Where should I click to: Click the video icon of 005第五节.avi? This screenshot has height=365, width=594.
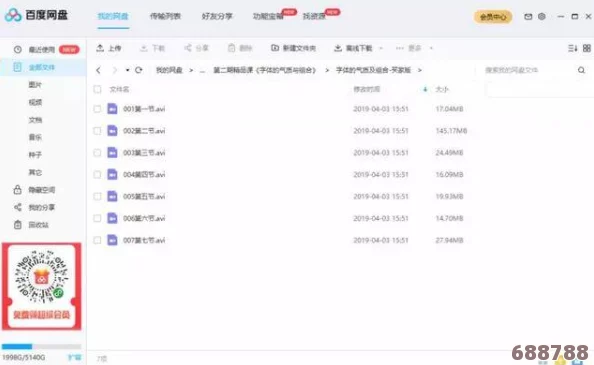[112, 196]
